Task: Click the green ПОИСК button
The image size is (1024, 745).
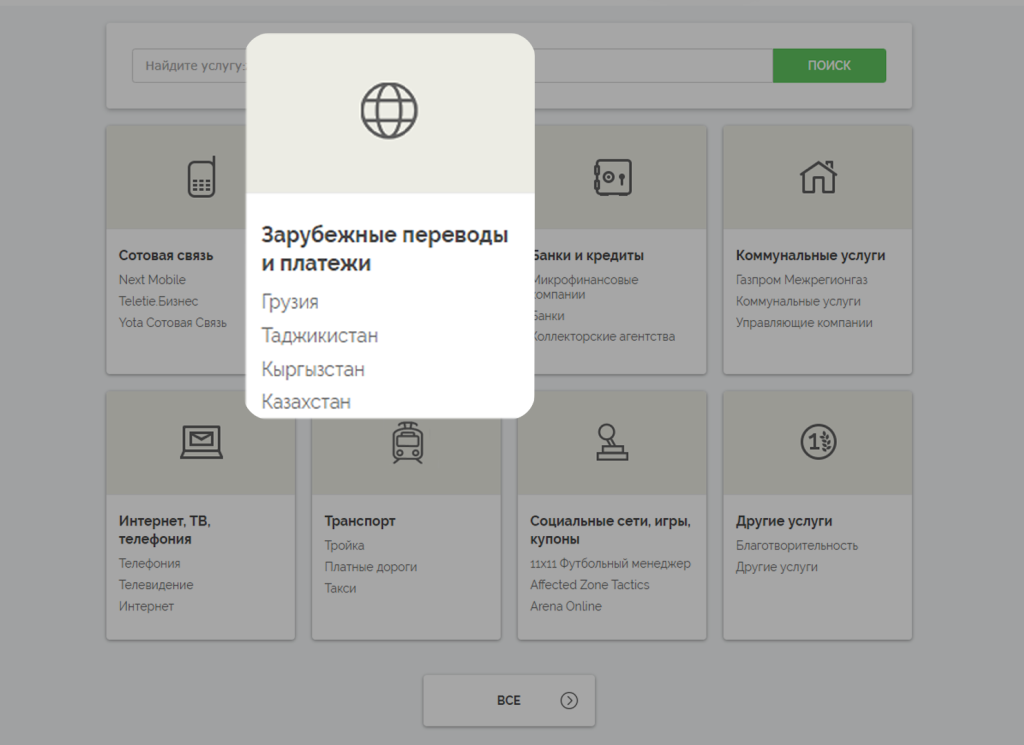Action: pos(829,65)
